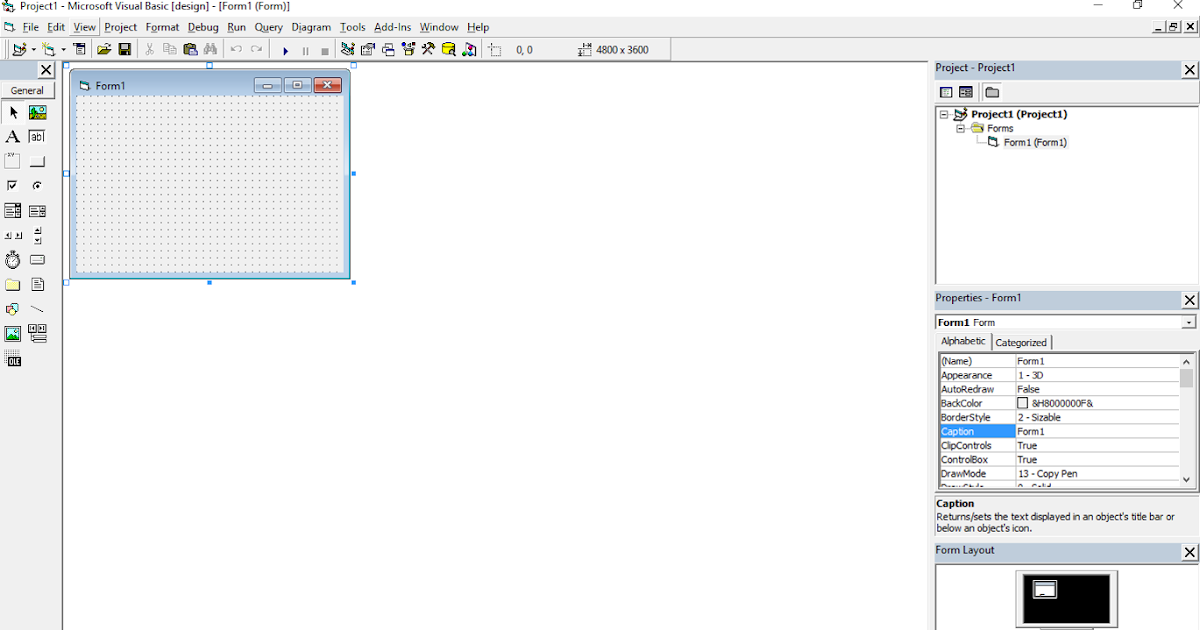This screenshot has height=630, width=1200.
Task: Open the object selector dropdown in Properties
Action: coord(1188,321)
